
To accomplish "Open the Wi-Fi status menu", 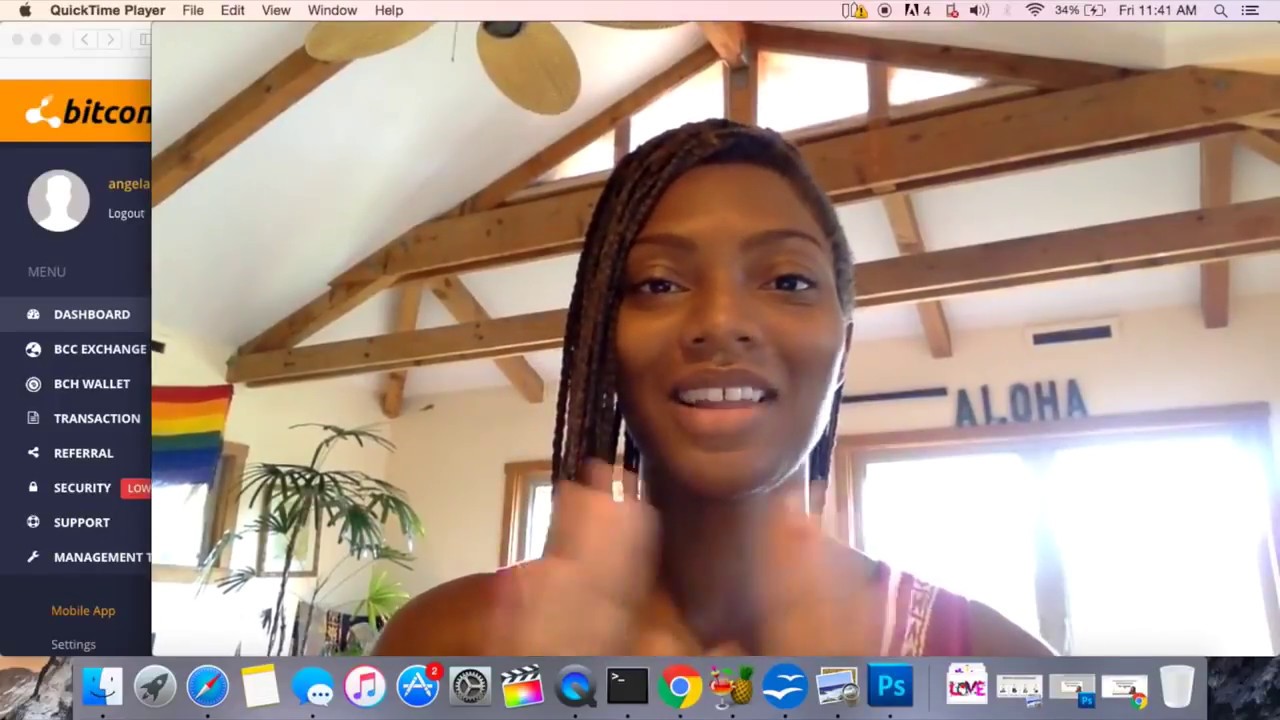I will pos(1034,10).
